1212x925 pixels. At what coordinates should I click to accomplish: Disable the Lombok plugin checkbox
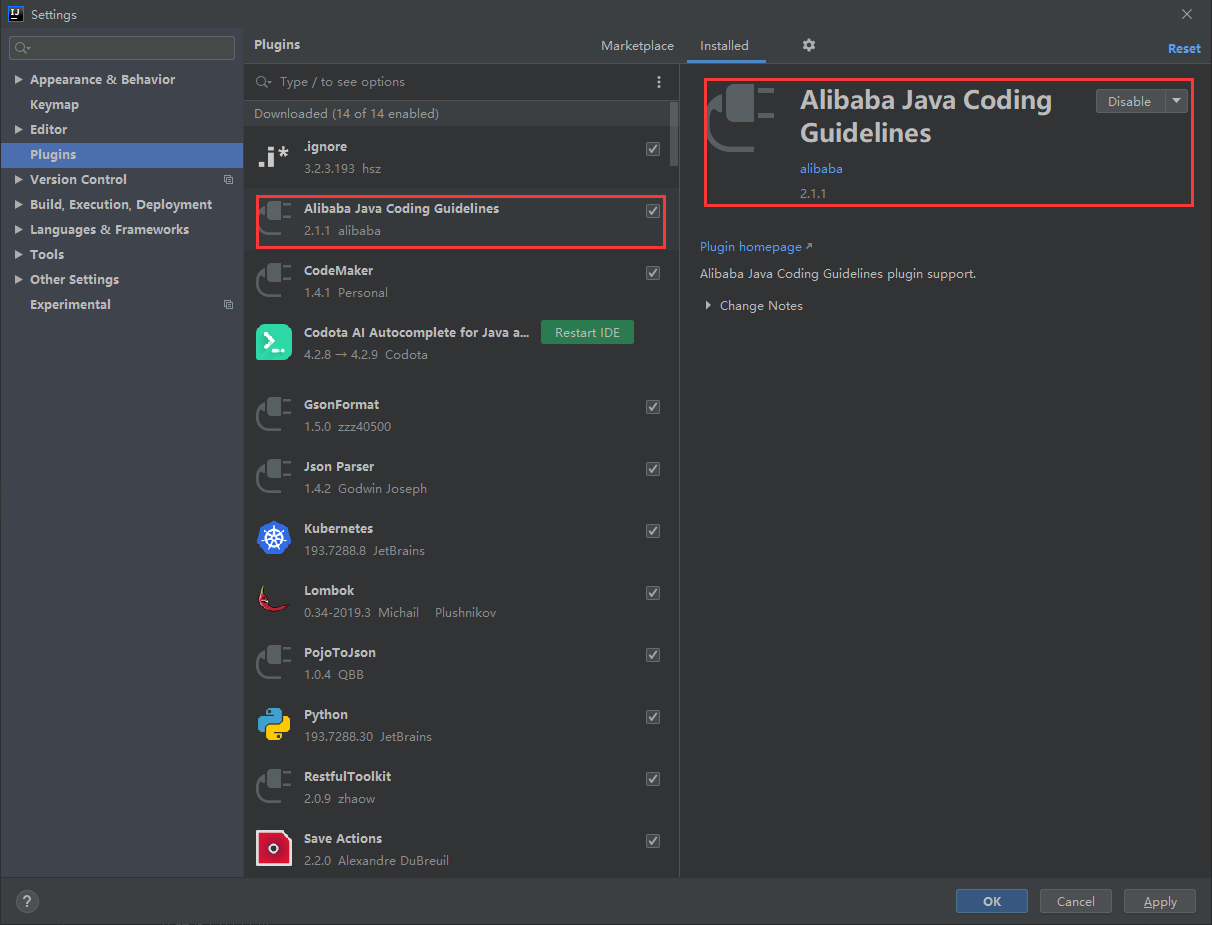pyautogui.click(x=653, y=593)
